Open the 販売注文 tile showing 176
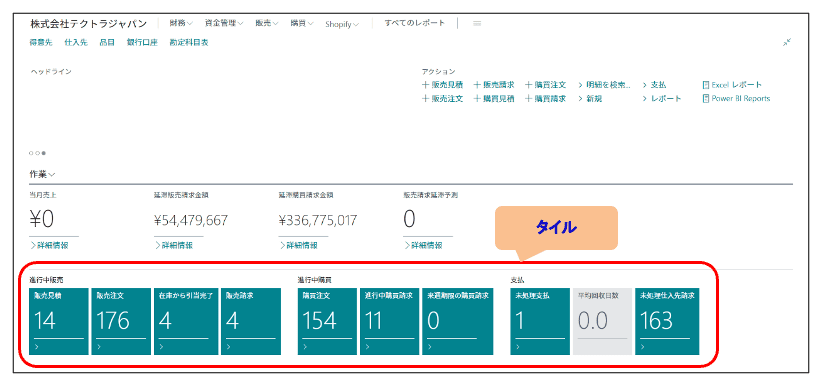The height and width of the screenshot is (388, 830). [121, 321]
